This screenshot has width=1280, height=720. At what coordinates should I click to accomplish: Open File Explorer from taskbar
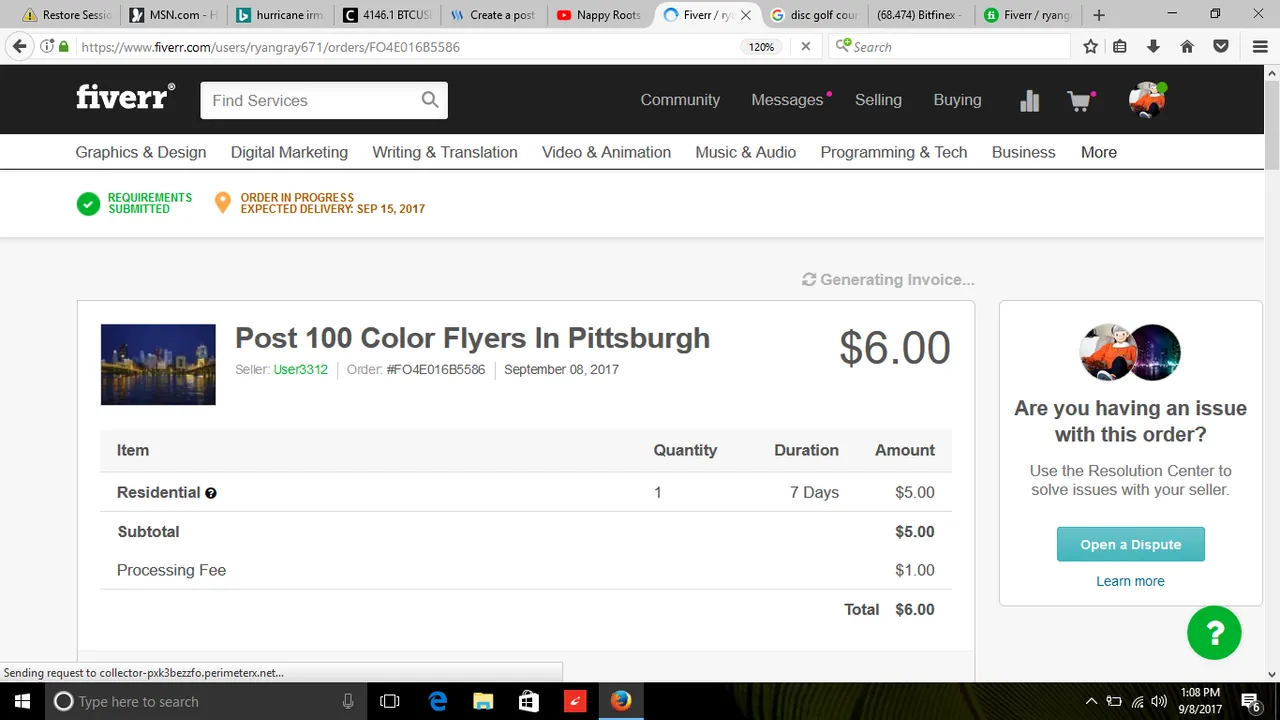(x=483, y=701)
